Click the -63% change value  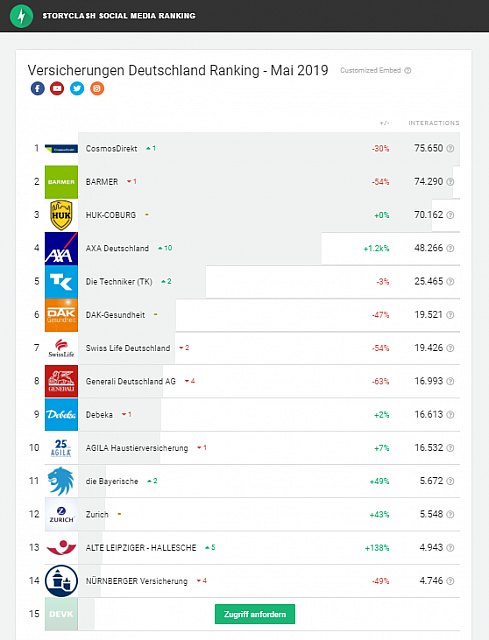(x=380, y=381)
